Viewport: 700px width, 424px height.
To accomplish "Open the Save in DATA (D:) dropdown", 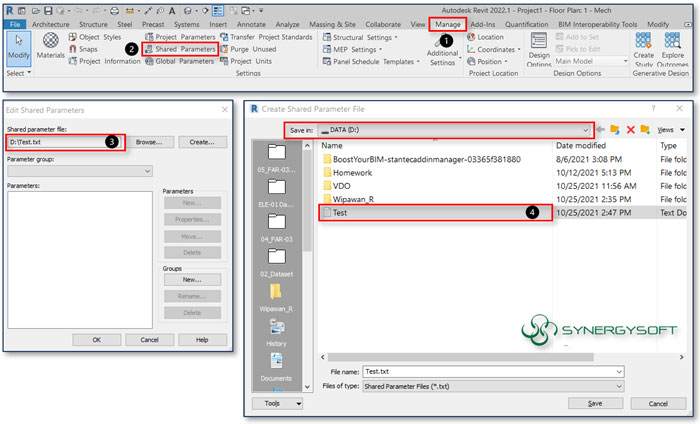I will (x=454, y=130).
